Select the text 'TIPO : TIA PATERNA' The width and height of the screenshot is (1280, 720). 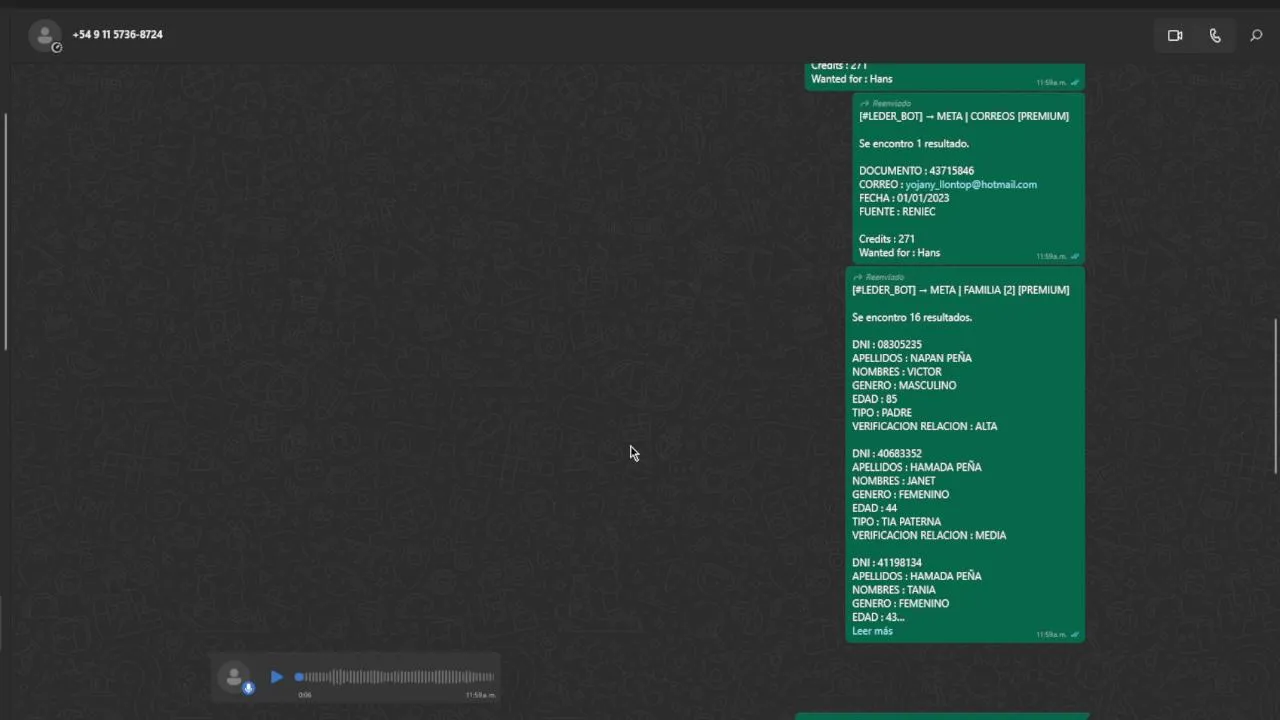tap(896, 521)
